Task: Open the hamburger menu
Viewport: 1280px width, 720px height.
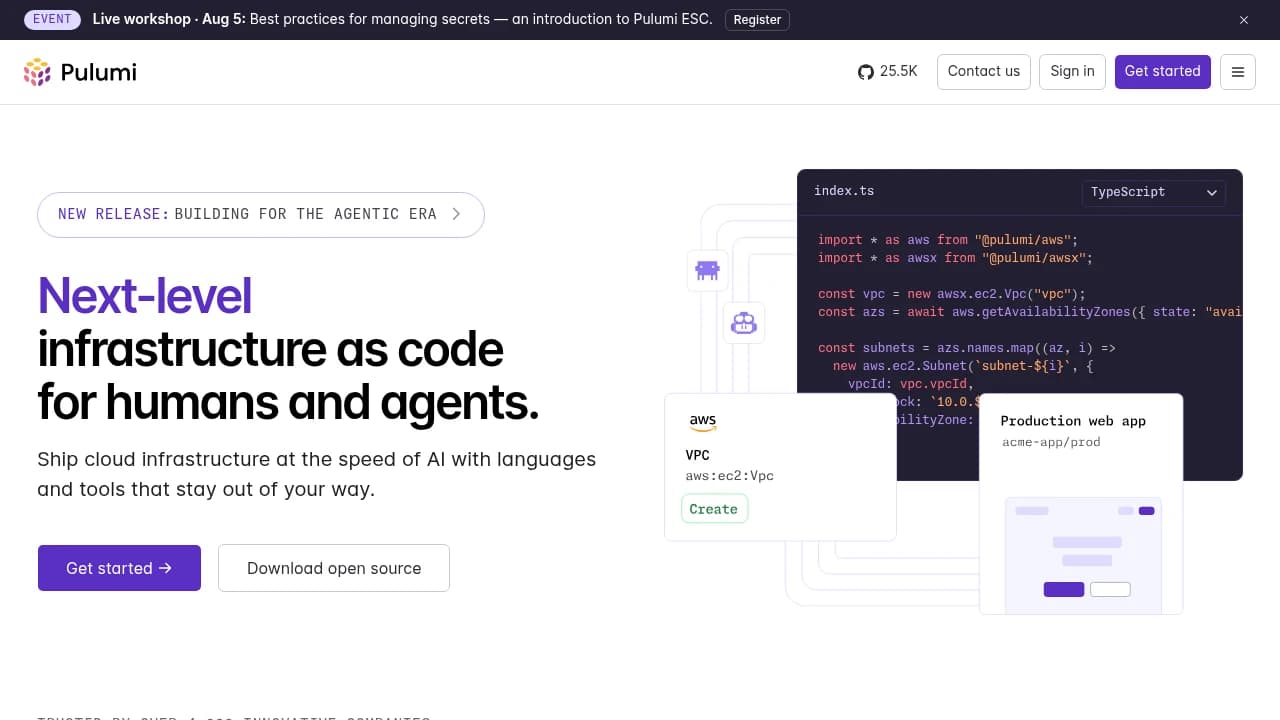Action: [1238, 72]
